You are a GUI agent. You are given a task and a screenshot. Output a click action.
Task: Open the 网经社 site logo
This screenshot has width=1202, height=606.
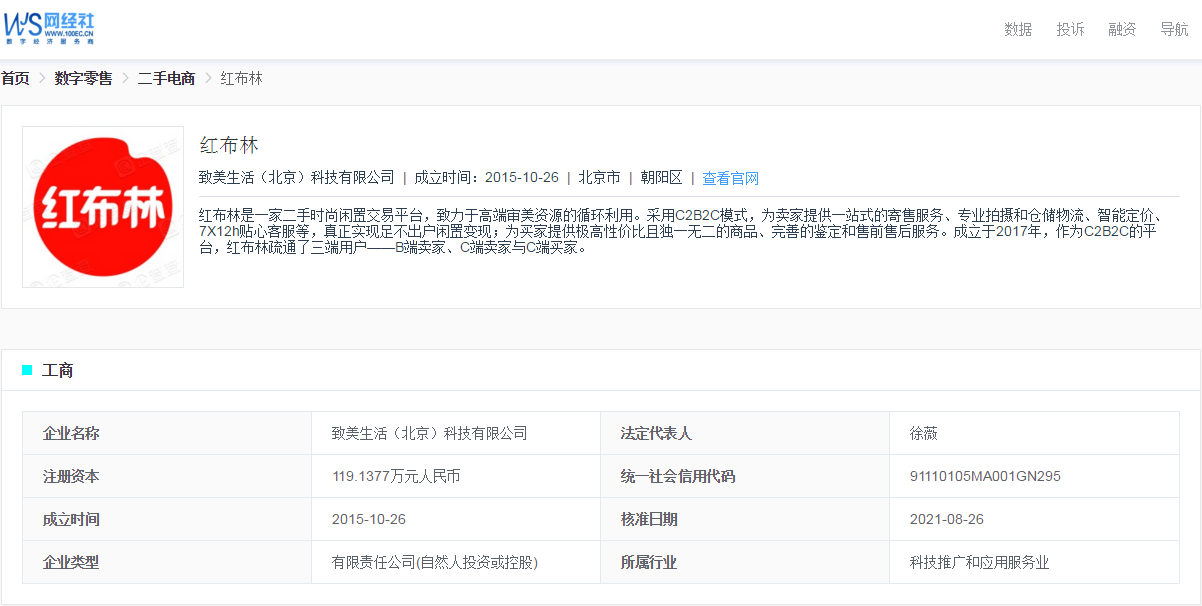click(x=50, y=28)
